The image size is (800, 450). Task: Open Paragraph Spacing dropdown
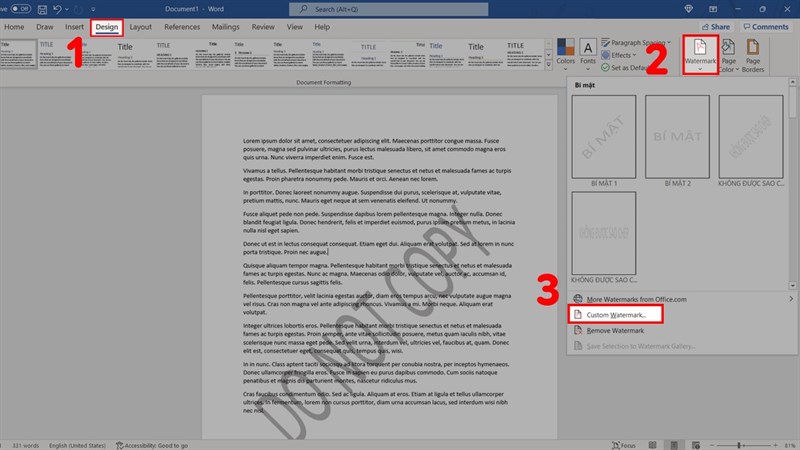pyautogui.click(x=636, y=42)
